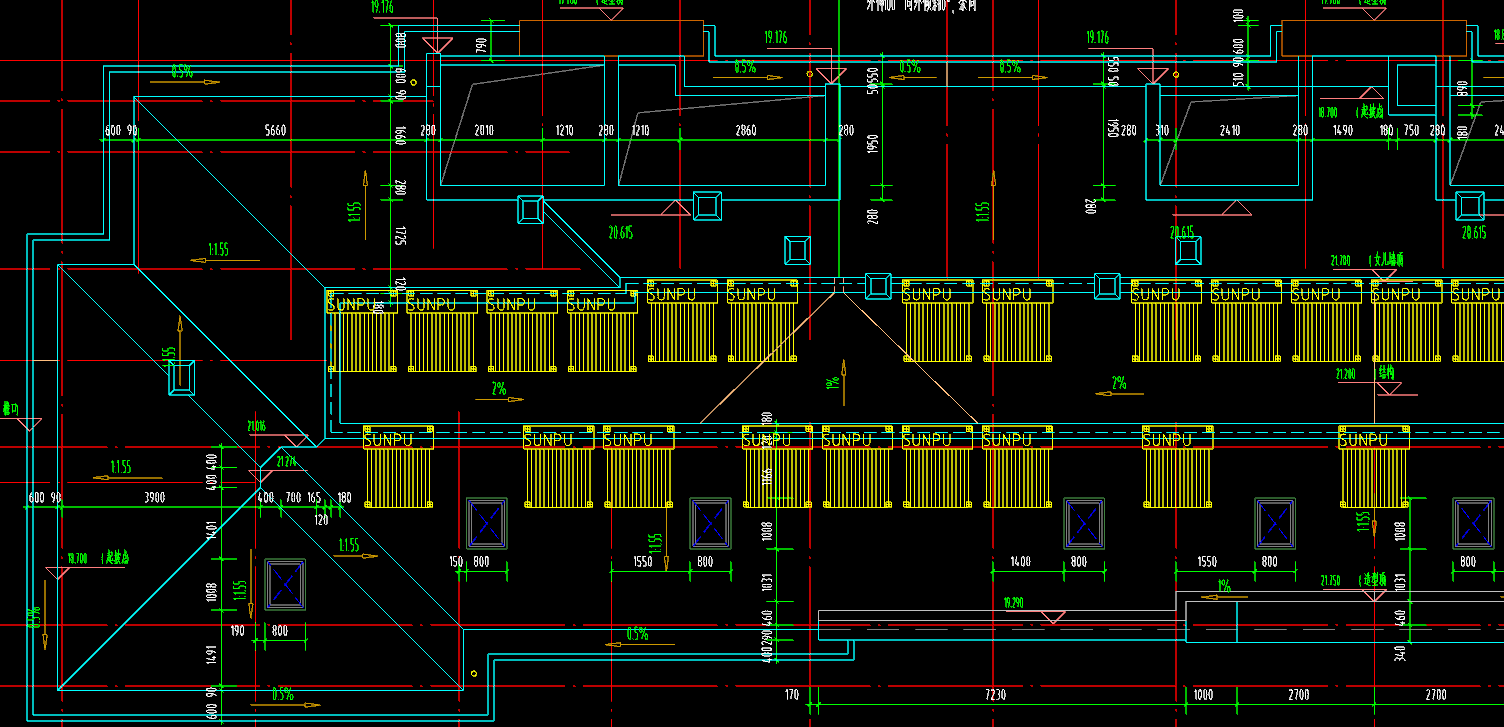1504x727 pixels.
Task: Pick the vertical 1491 dimension text
Action: click(x=211, y=654)
